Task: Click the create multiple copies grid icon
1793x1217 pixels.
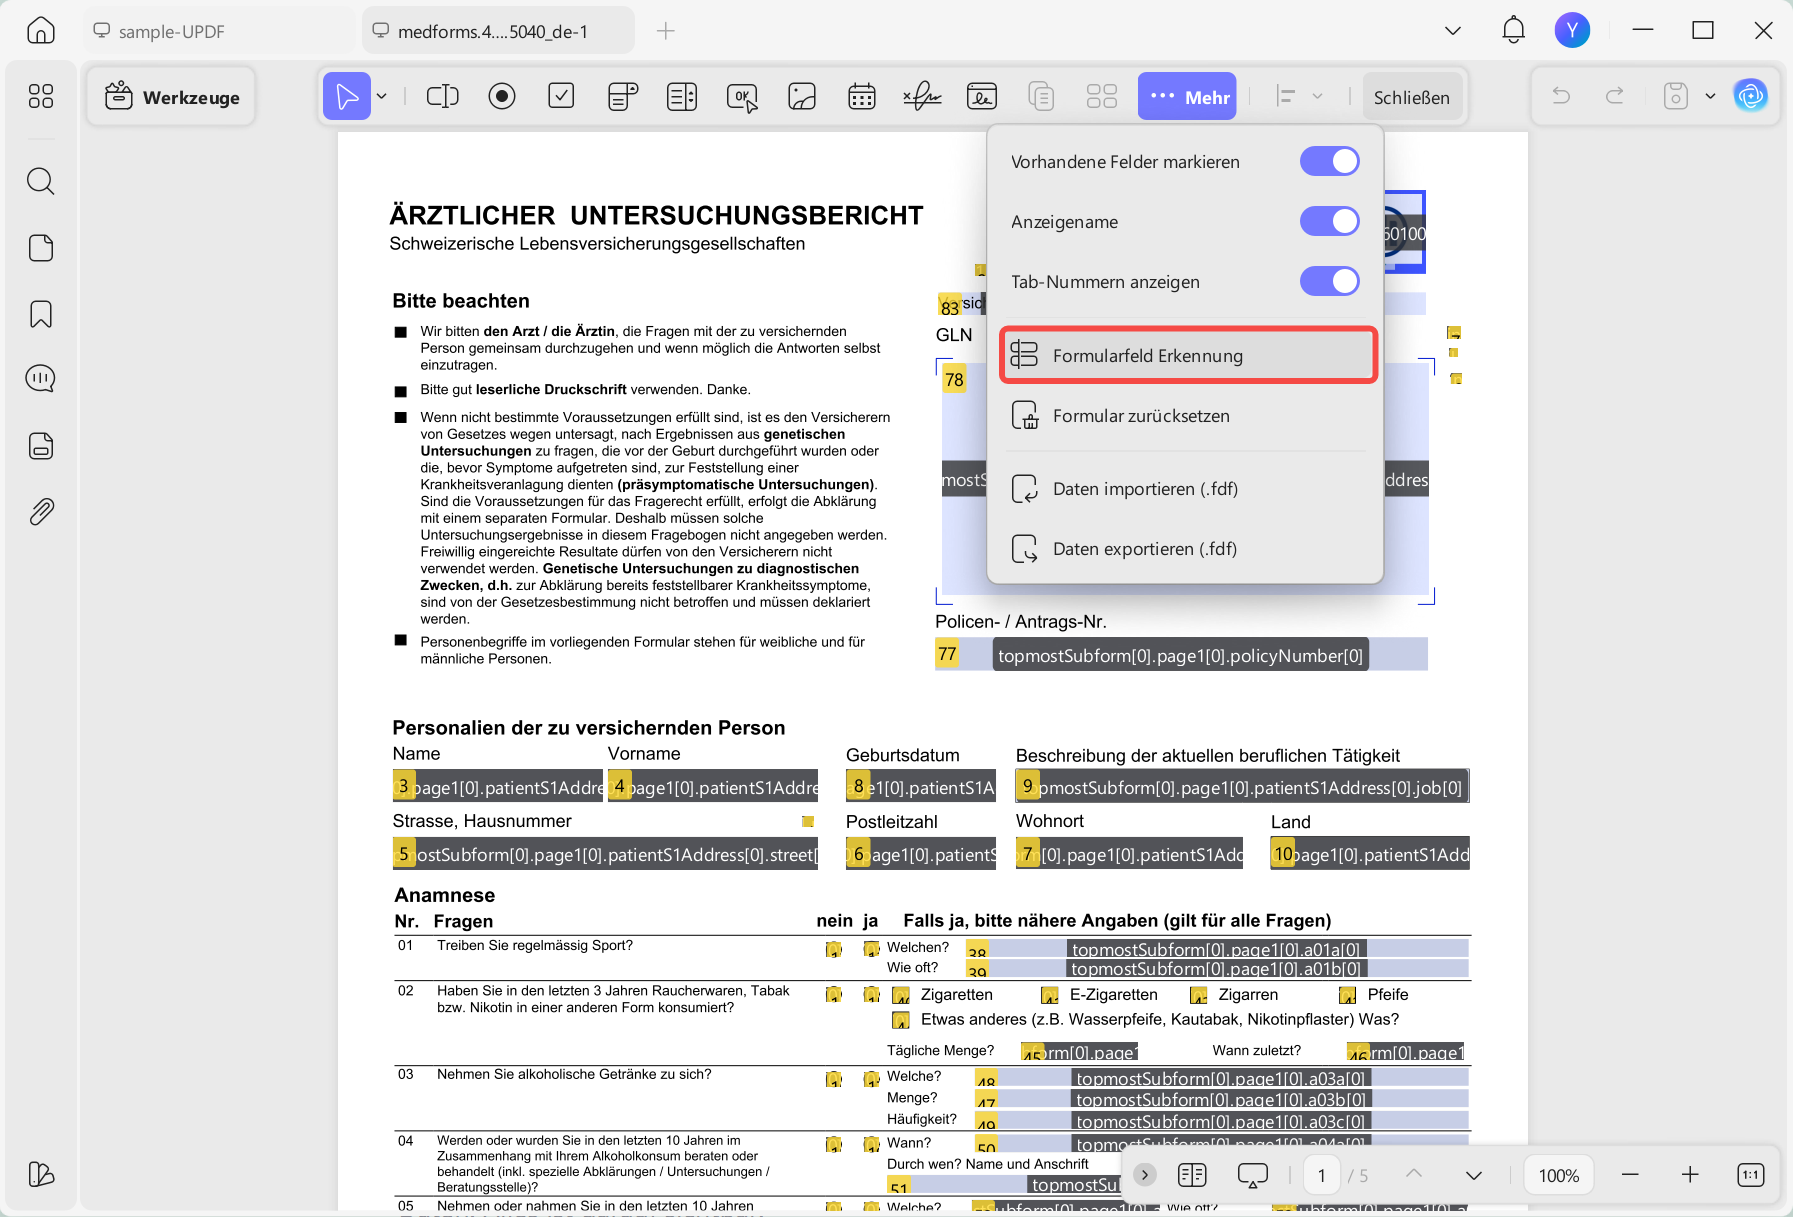Action: [1102, 97]
